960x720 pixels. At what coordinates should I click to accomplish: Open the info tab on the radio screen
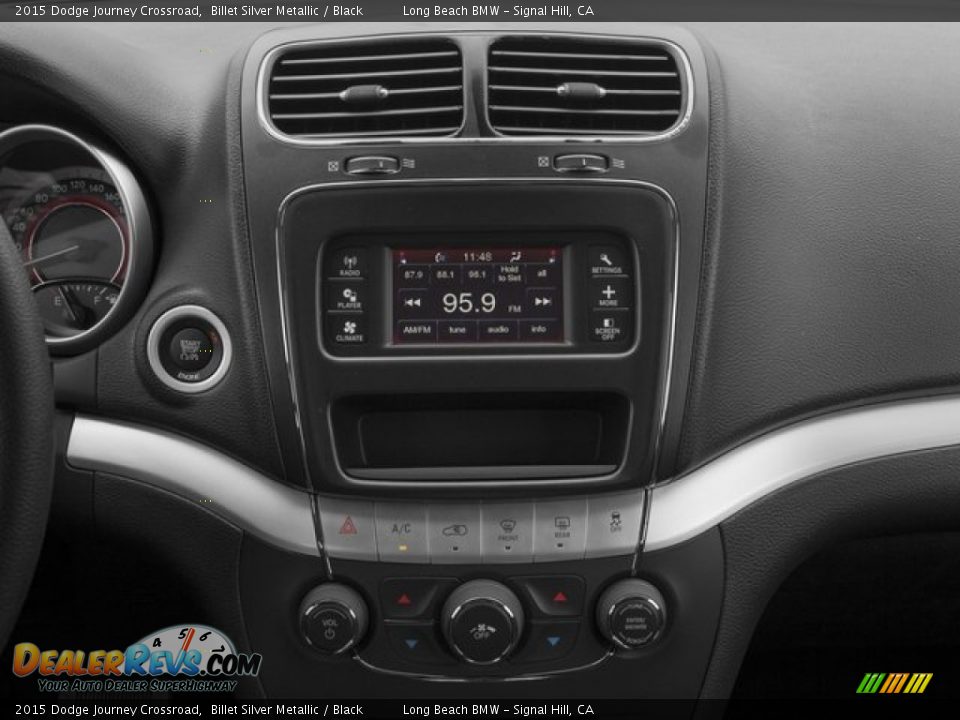538,329
